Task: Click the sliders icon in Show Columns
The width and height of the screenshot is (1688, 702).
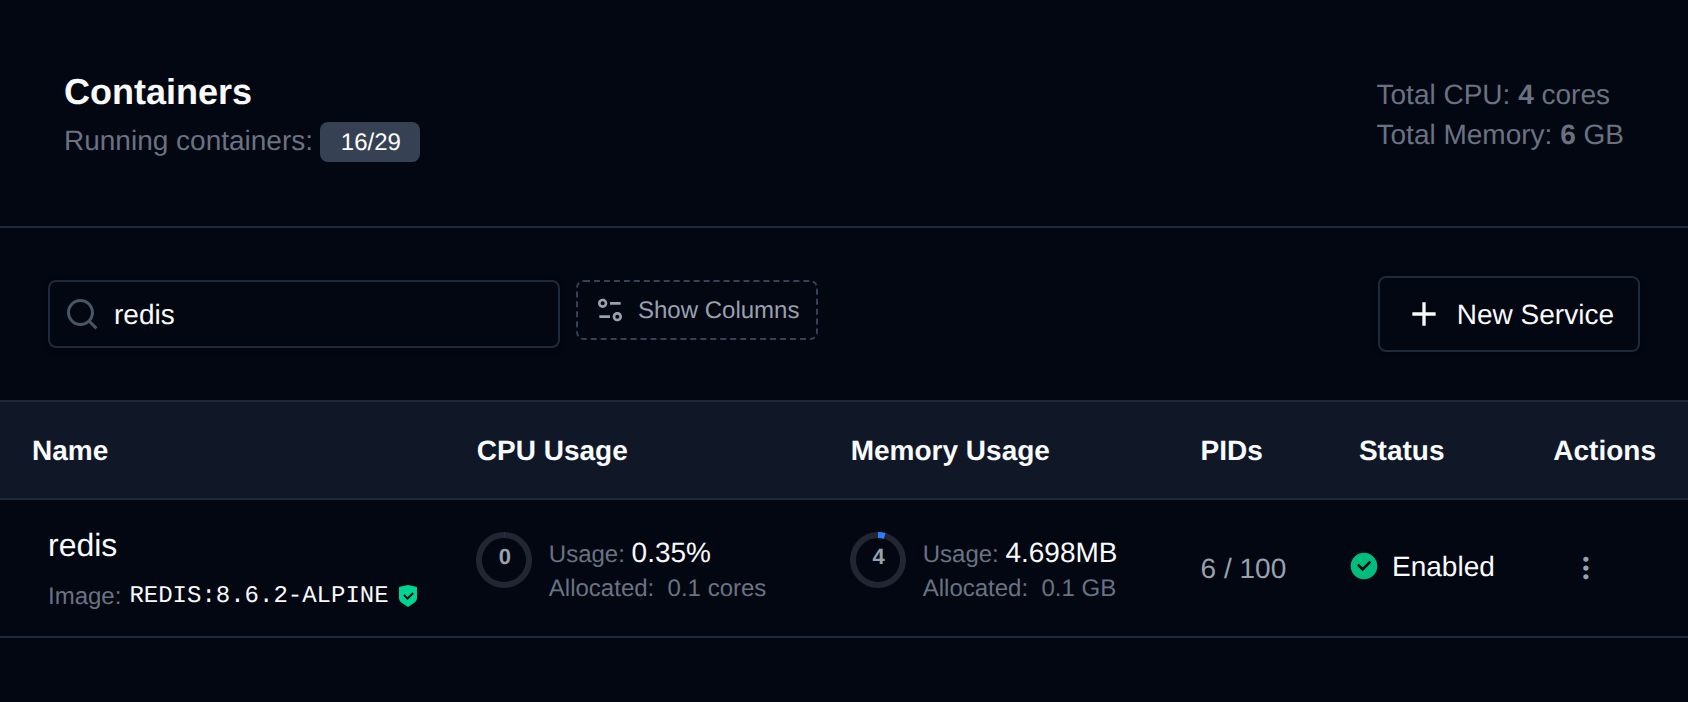Action: 610,310
